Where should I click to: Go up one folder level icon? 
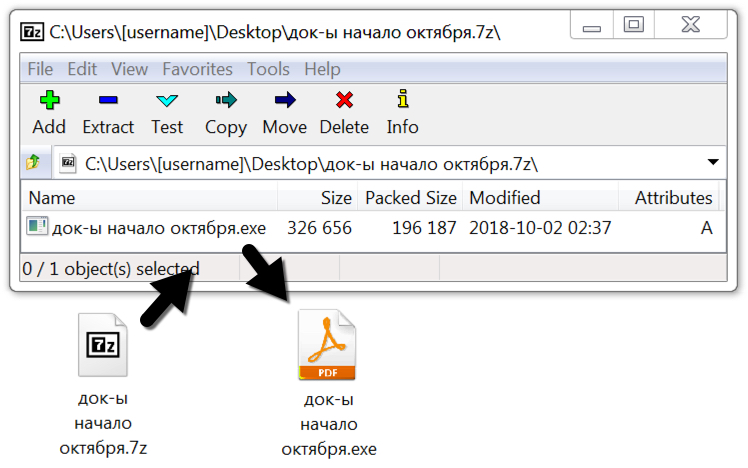coord(33,163)
